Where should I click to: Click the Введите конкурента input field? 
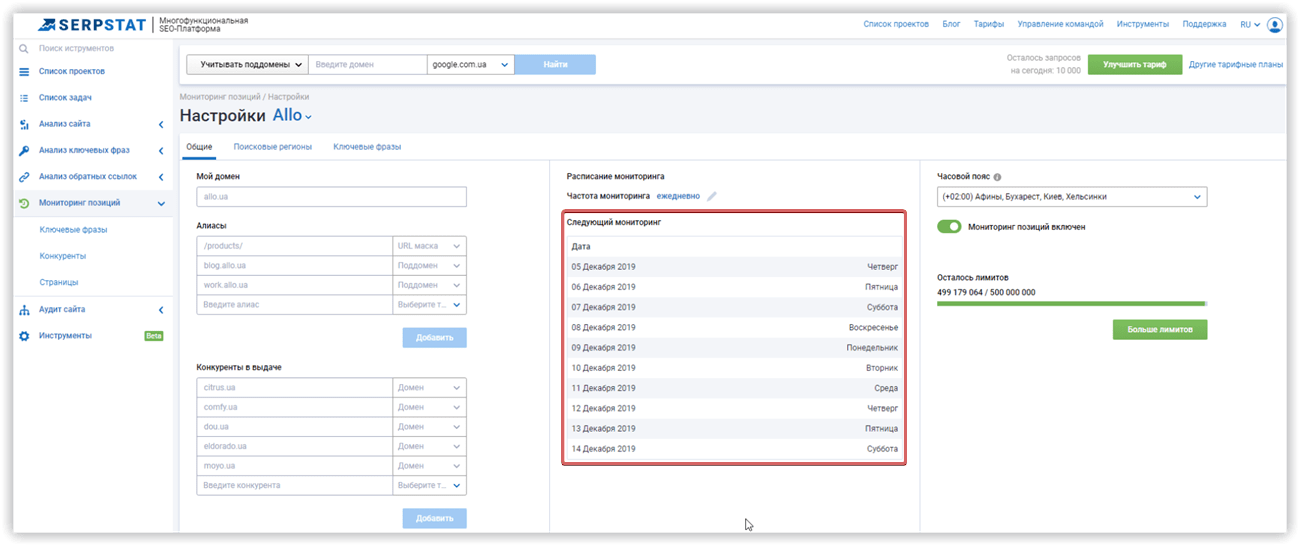(295, 485)
